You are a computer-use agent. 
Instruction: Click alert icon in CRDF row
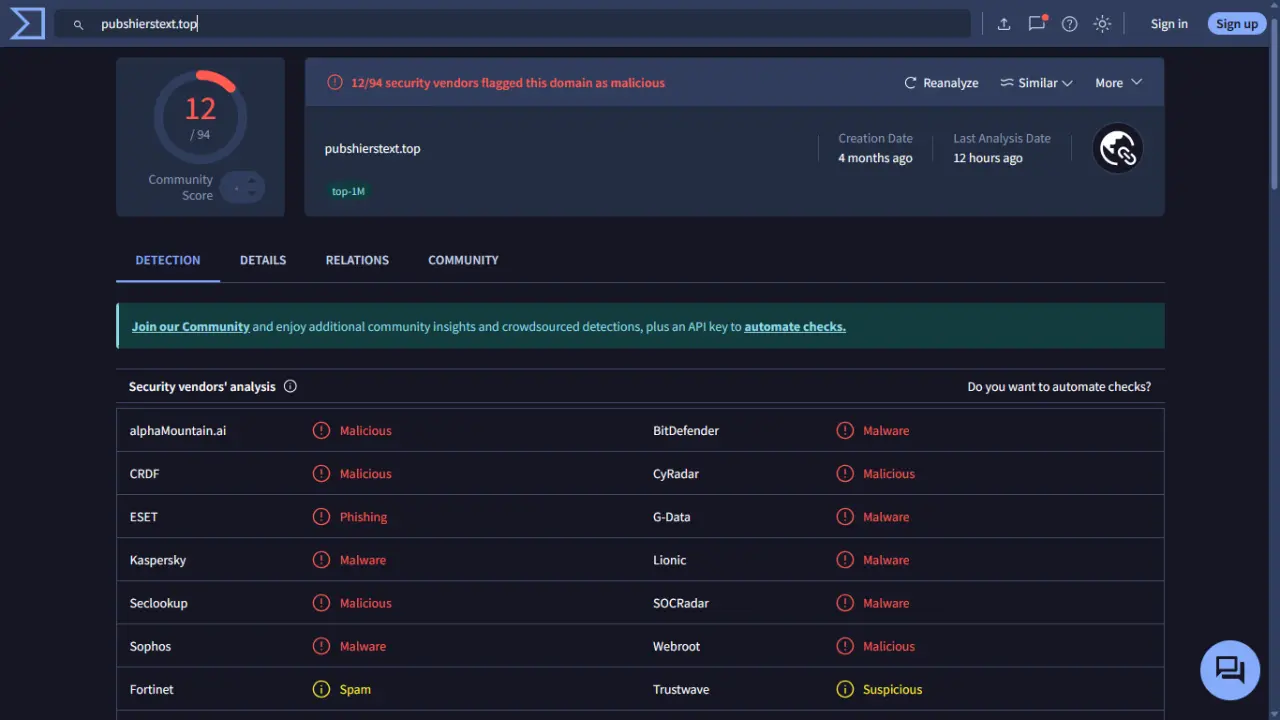(321, 473)
